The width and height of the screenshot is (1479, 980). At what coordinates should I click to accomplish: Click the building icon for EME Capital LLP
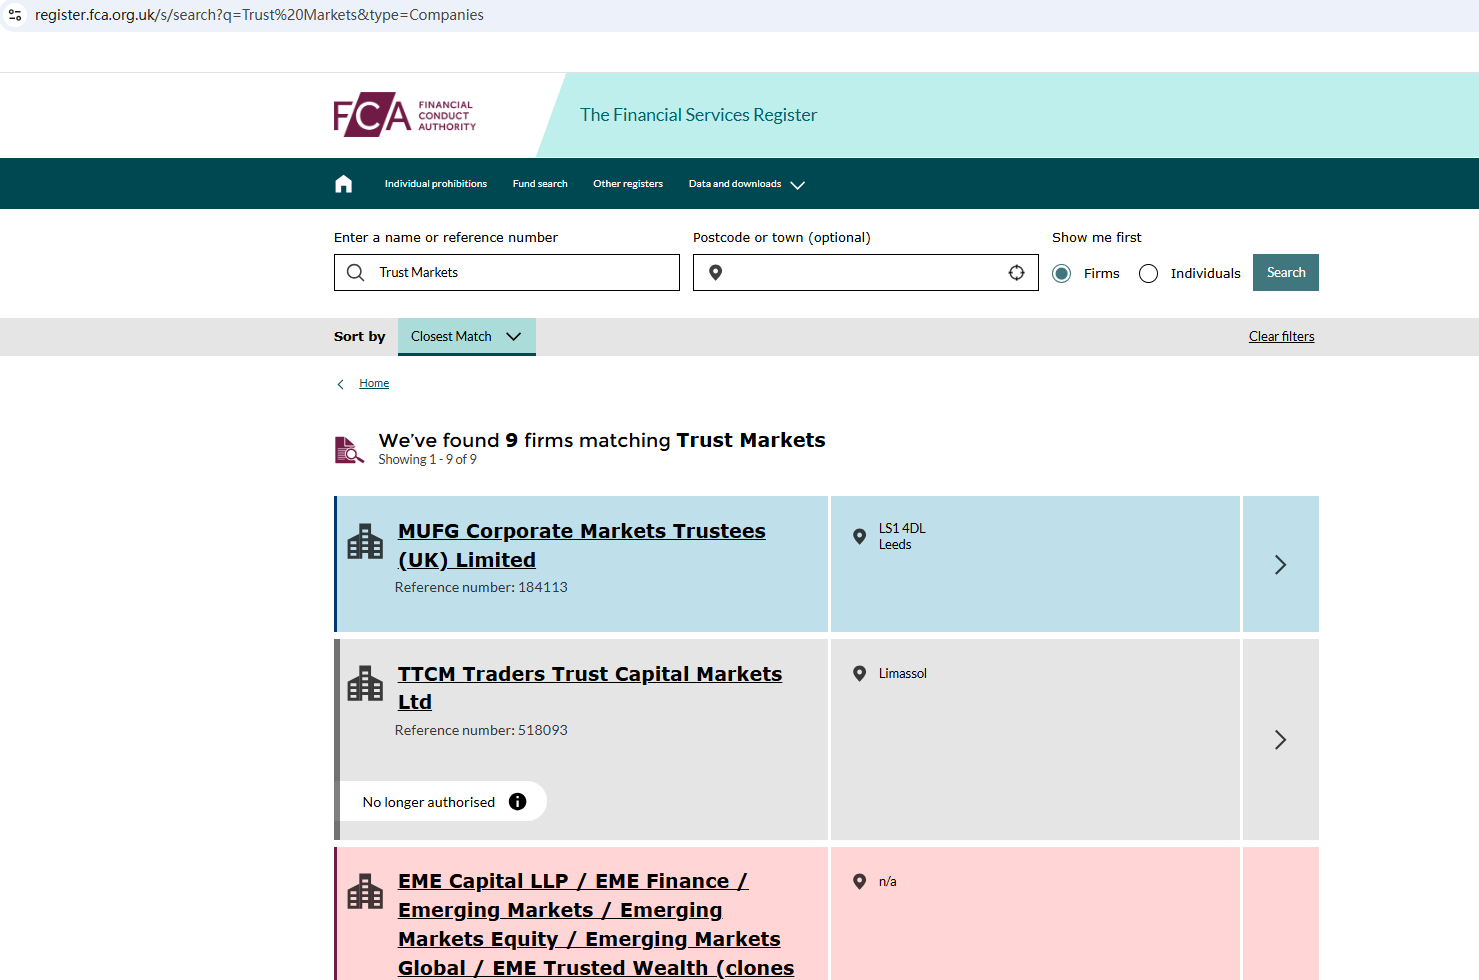[365, 891]
